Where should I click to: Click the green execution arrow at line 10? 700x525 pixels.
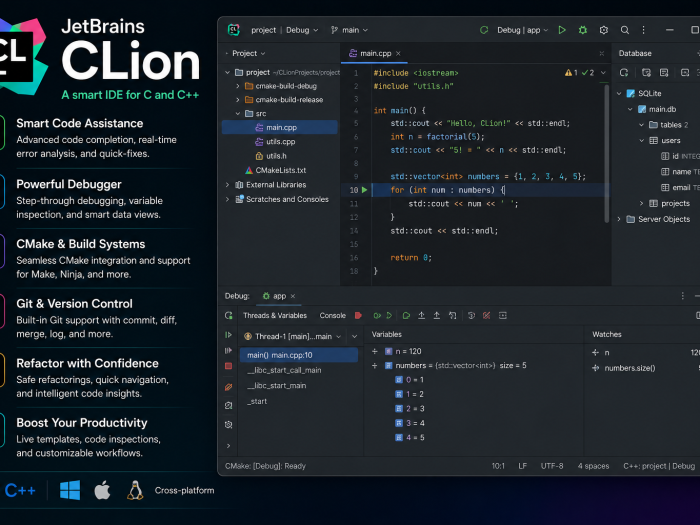coord(364,190)
